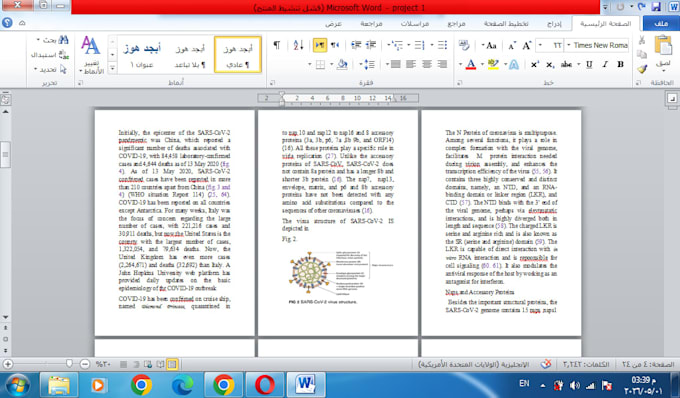Cut the selection with the scissors icon

(x=642, y=41)
